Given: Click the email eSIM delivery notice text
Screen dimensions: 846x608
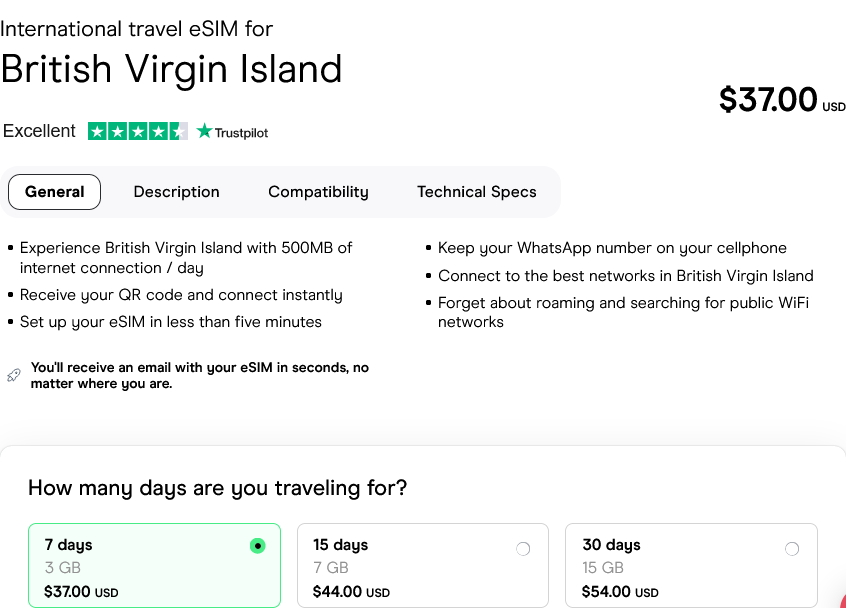Looking at the screenshot, I should tap(199, 375).
